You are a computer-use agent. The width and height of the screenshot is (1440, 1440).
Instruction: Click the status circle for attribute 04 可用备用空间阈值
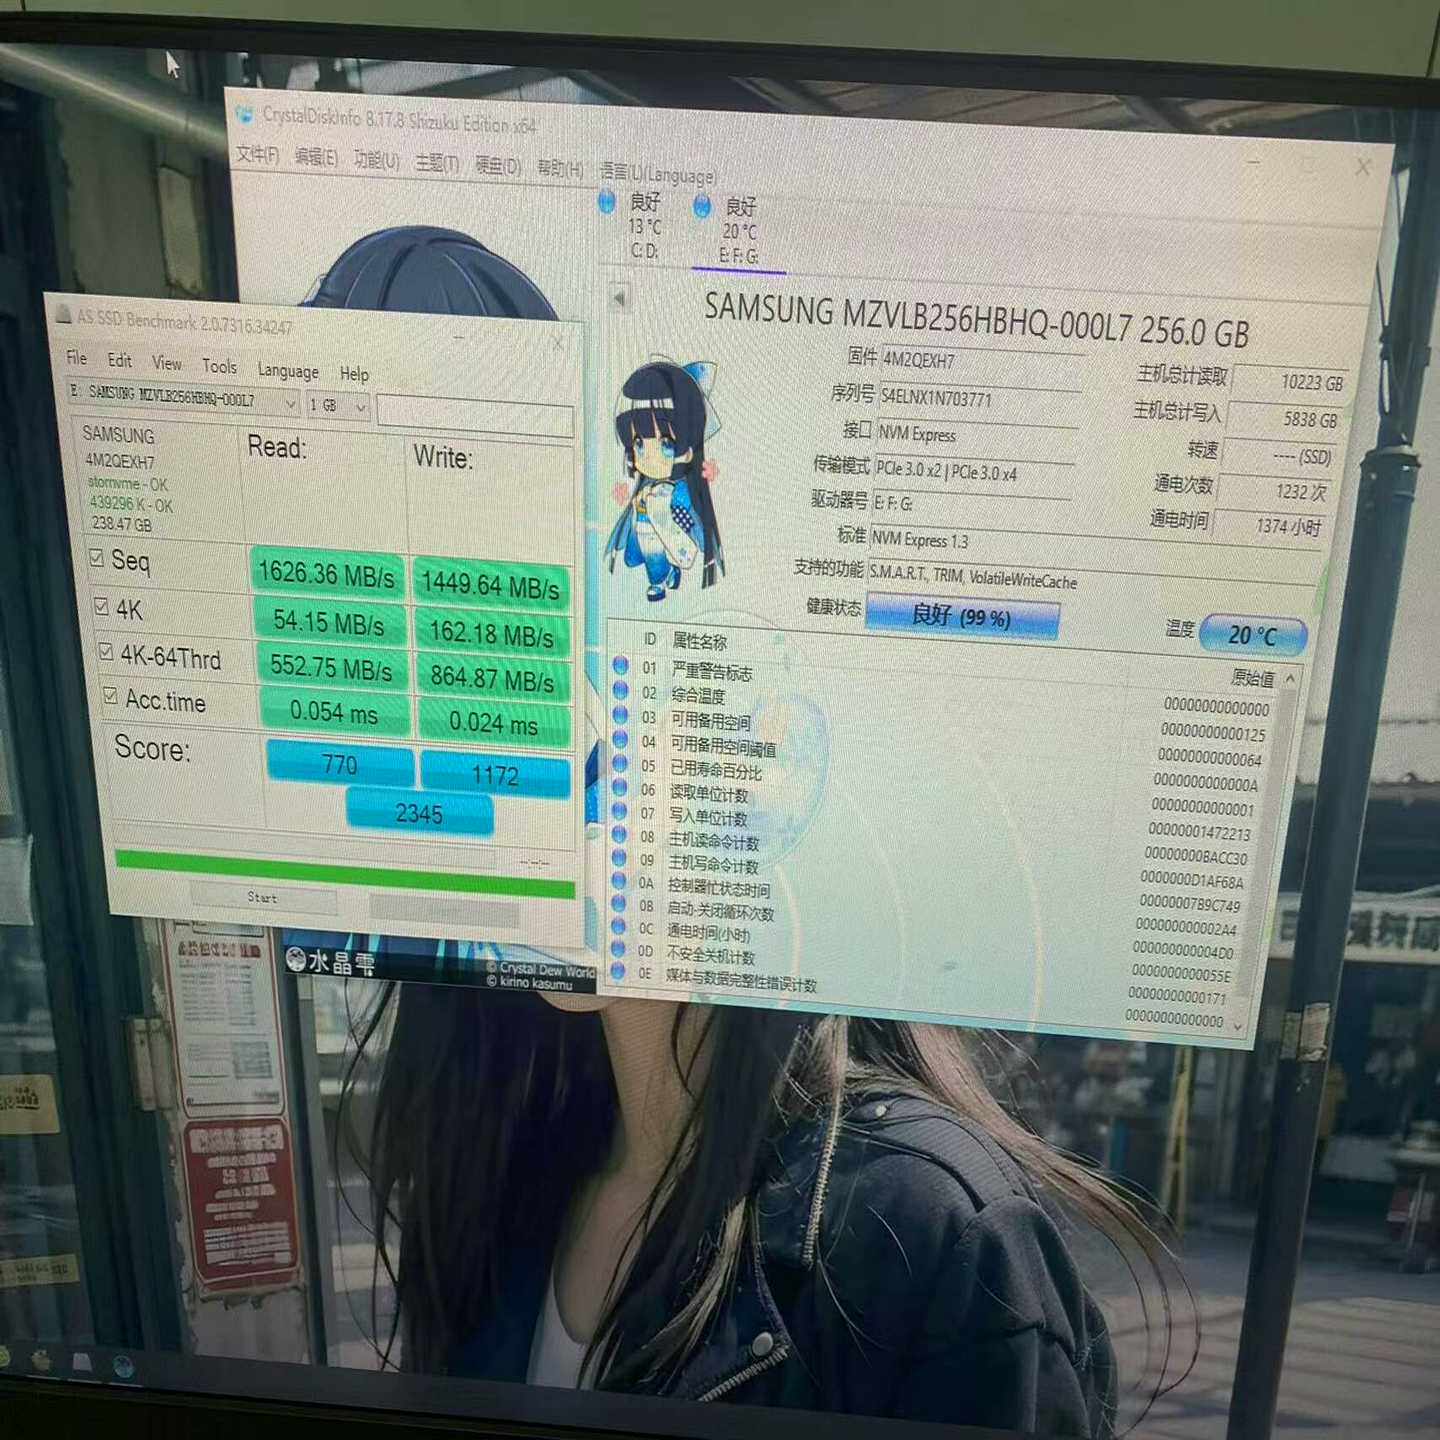click(x=620, y=740)
